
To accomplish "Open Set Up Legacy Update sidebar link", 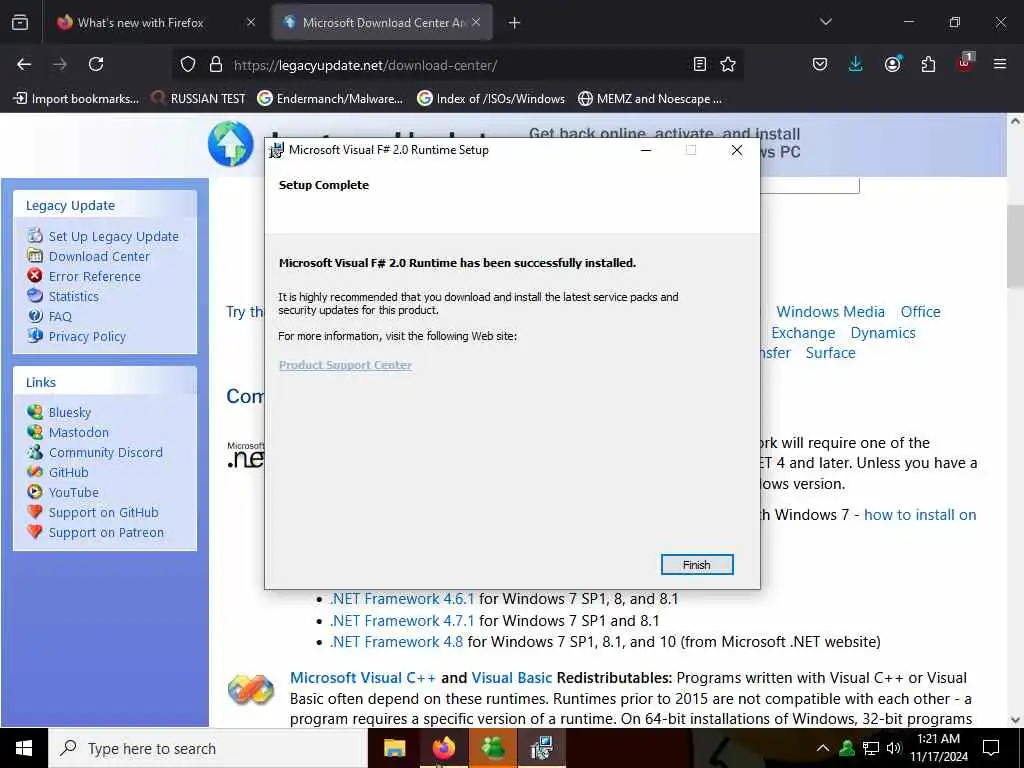I will (114, 236).
